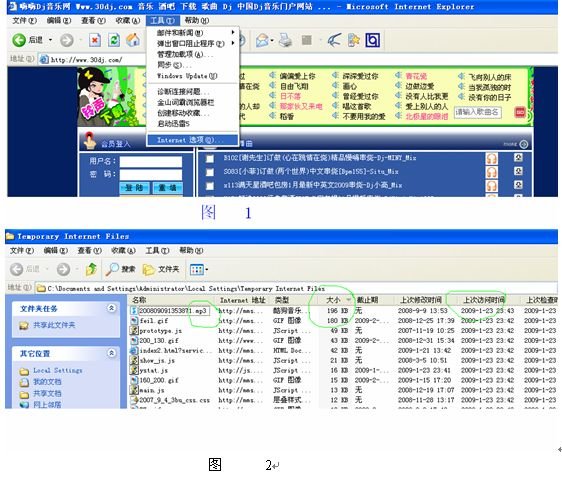Click the 文件夹 Folders button in Explorer

(x=161, y=269)
